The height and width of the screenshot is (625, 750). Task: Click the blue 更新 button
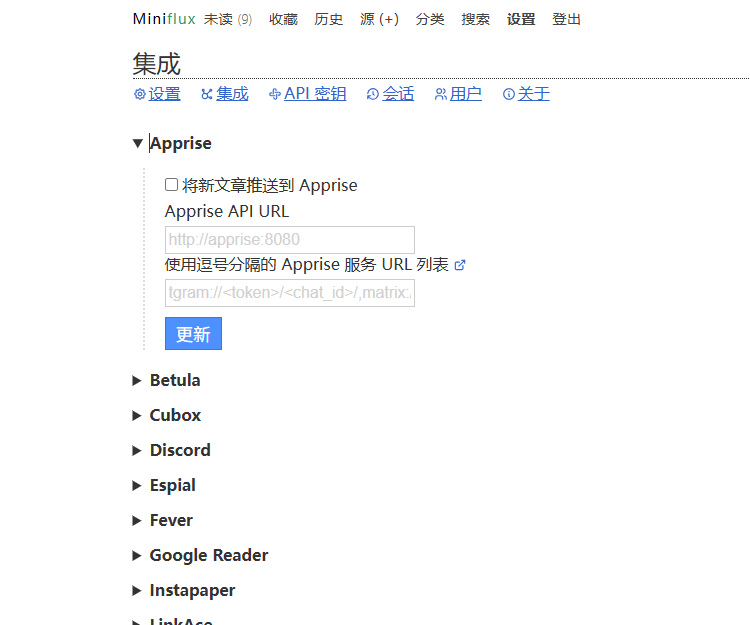coord(193,333)
